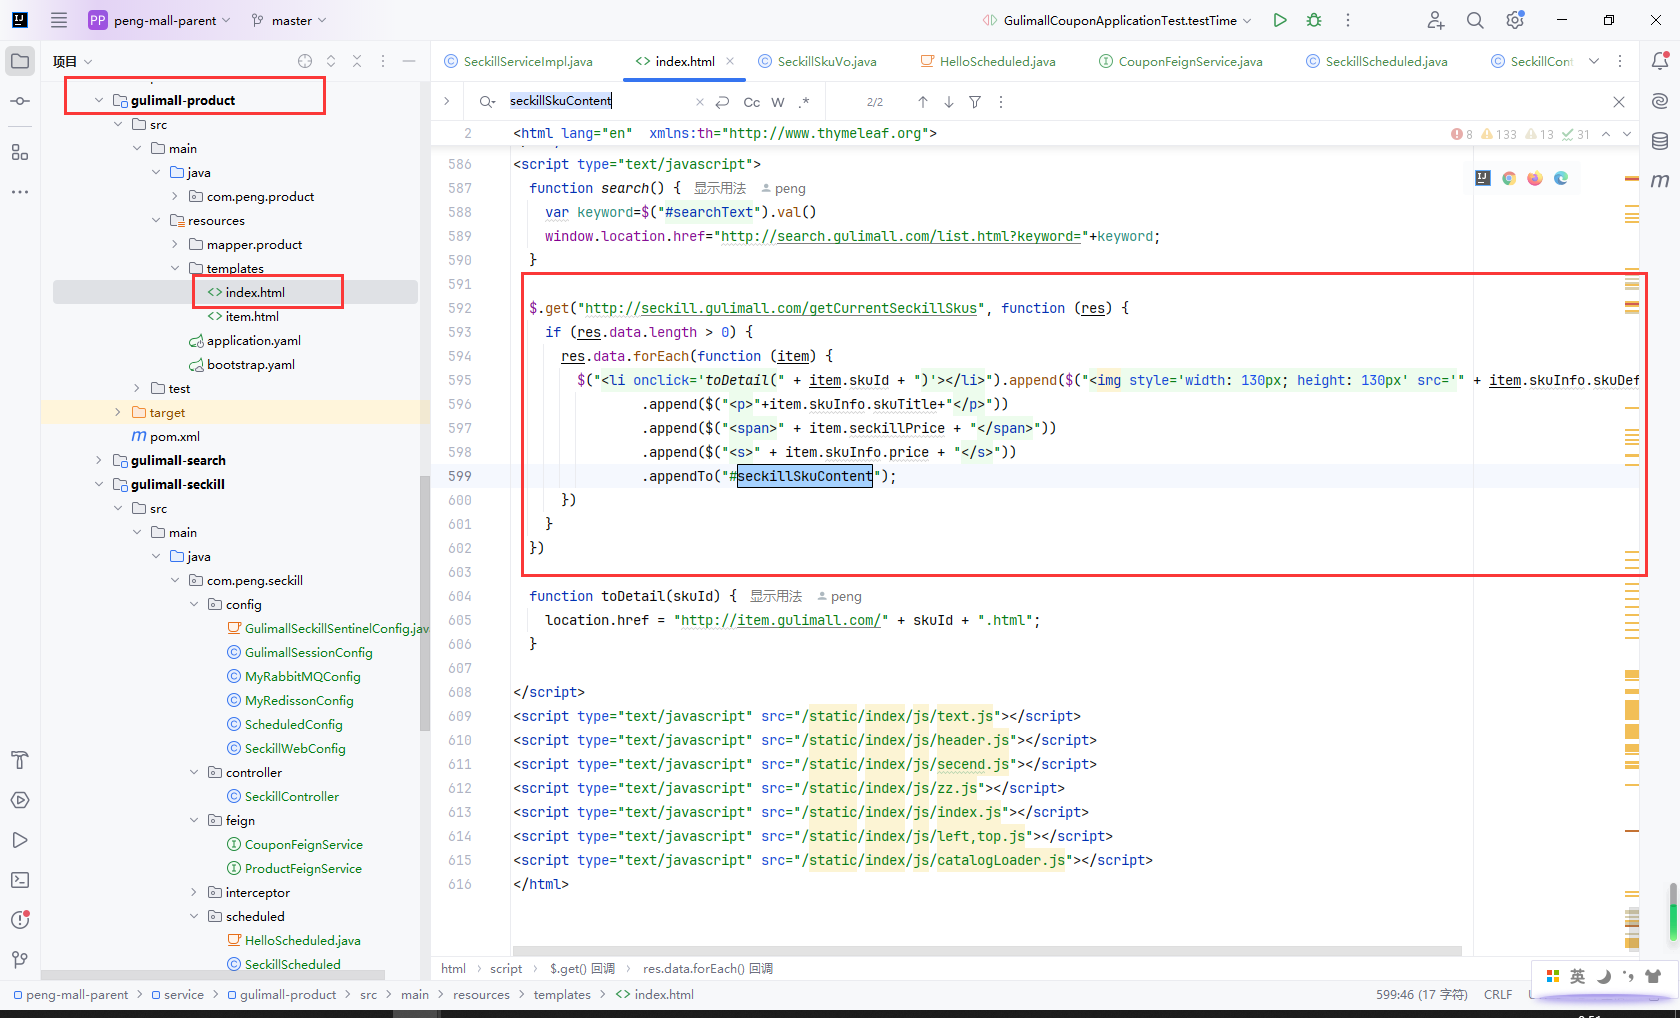
Task: Open the Build hammer tool window
Action: point(20,760)
